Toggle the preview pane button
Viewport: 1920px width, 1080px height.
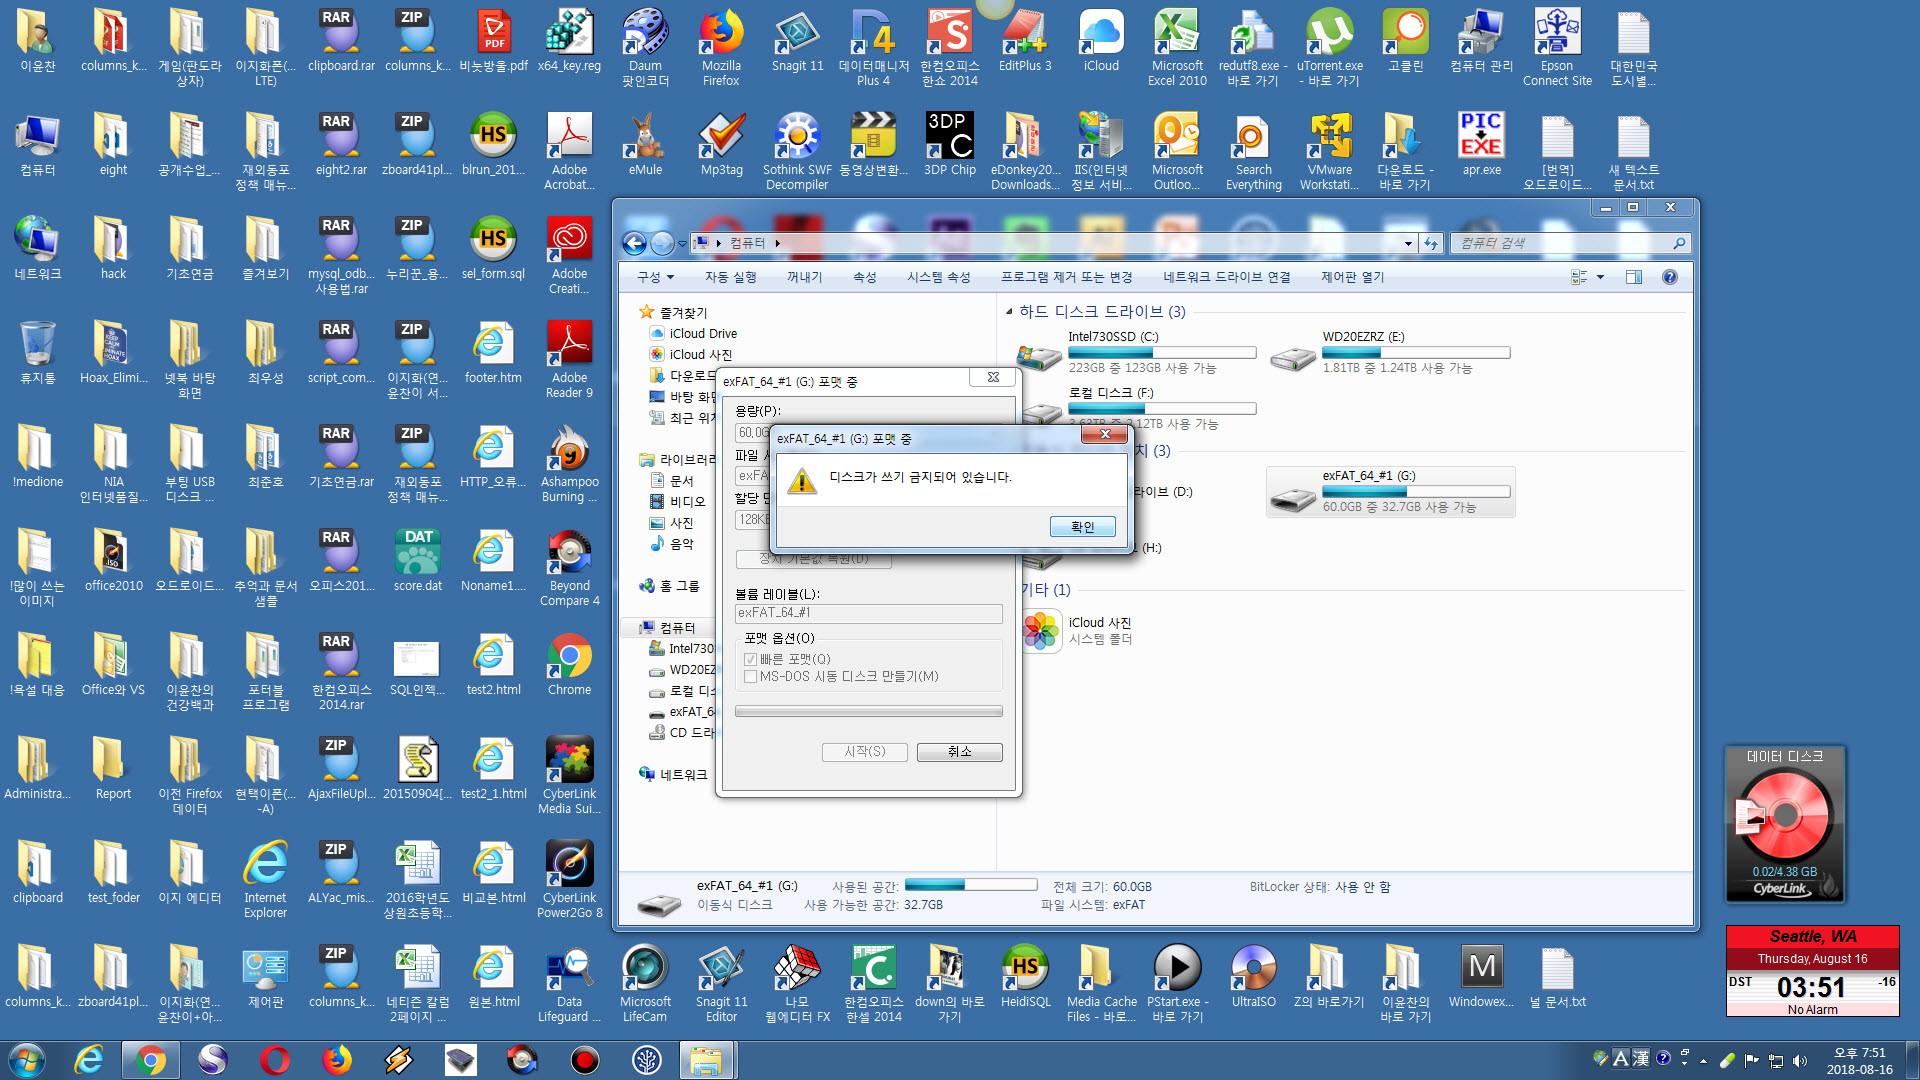pyautogui.click(x=1634, y=277)
